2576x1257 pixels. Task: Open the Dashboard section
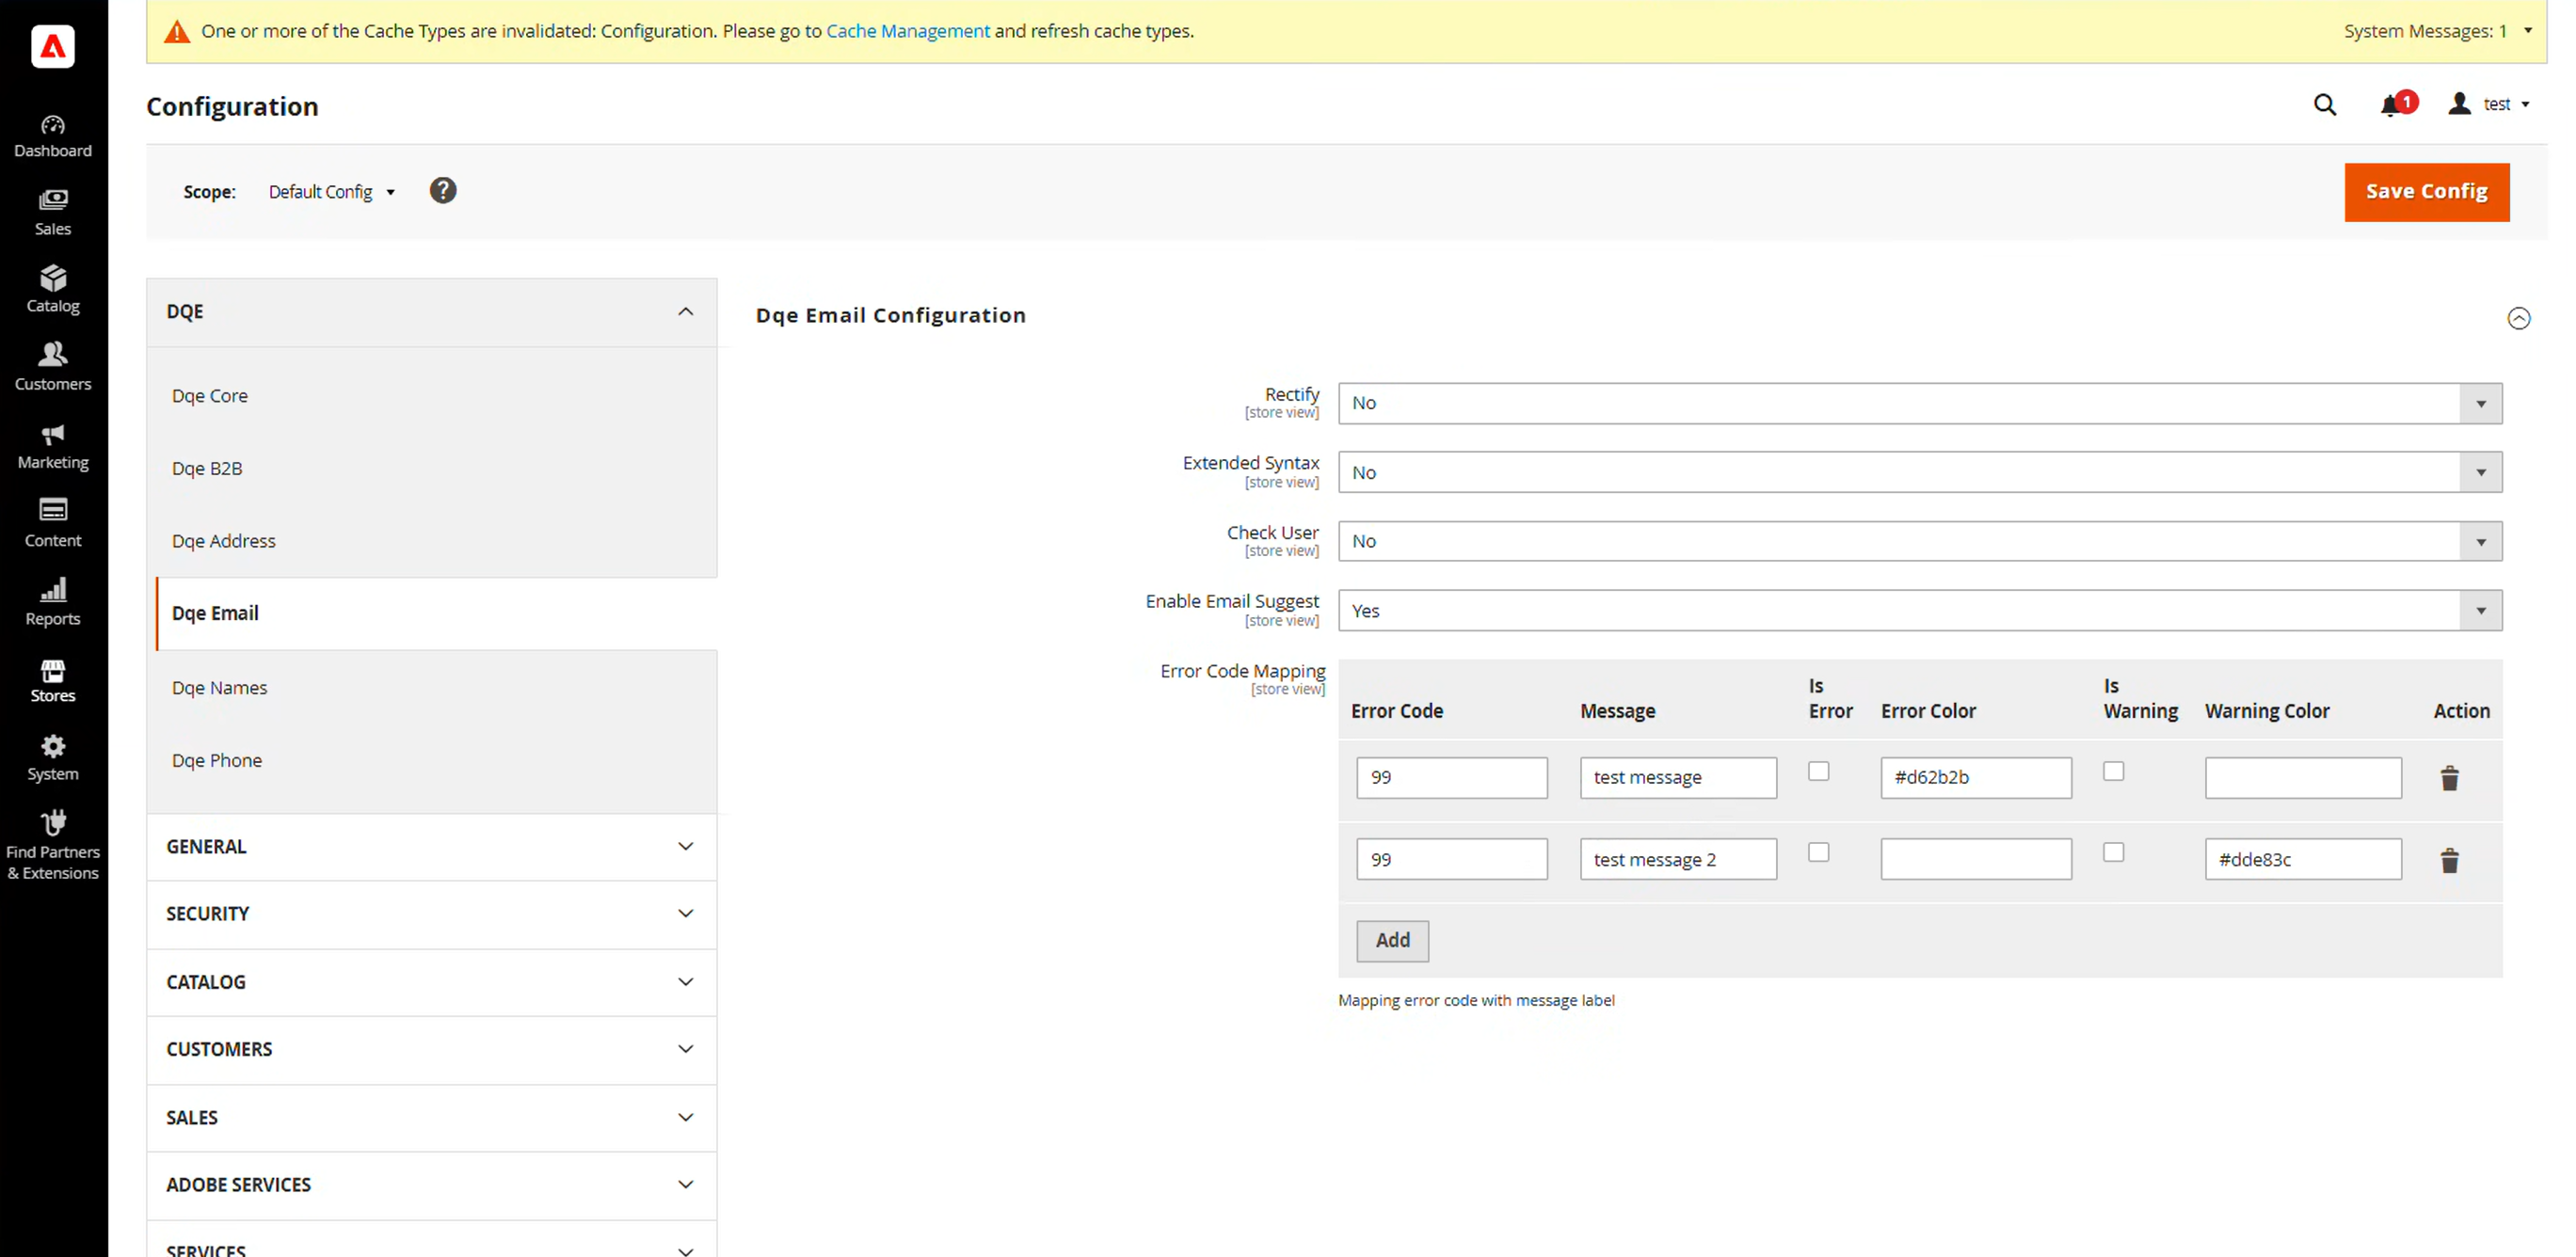53,137
